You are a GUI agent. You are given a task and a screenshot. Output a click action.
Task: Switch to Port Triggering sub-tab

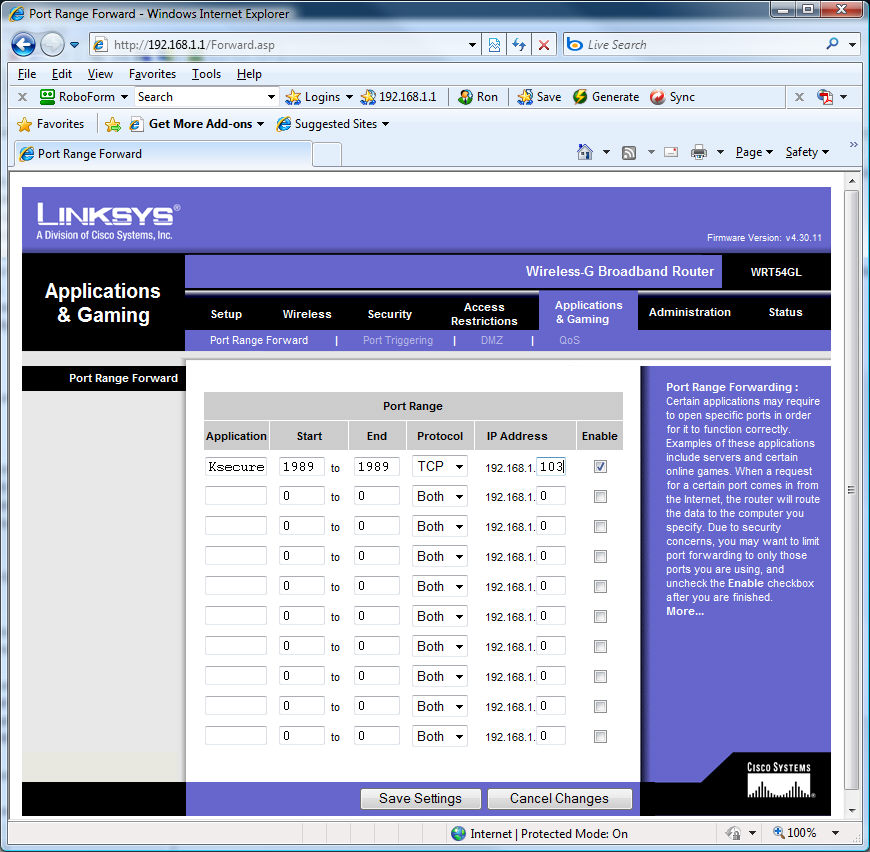[x=397, y=340]
